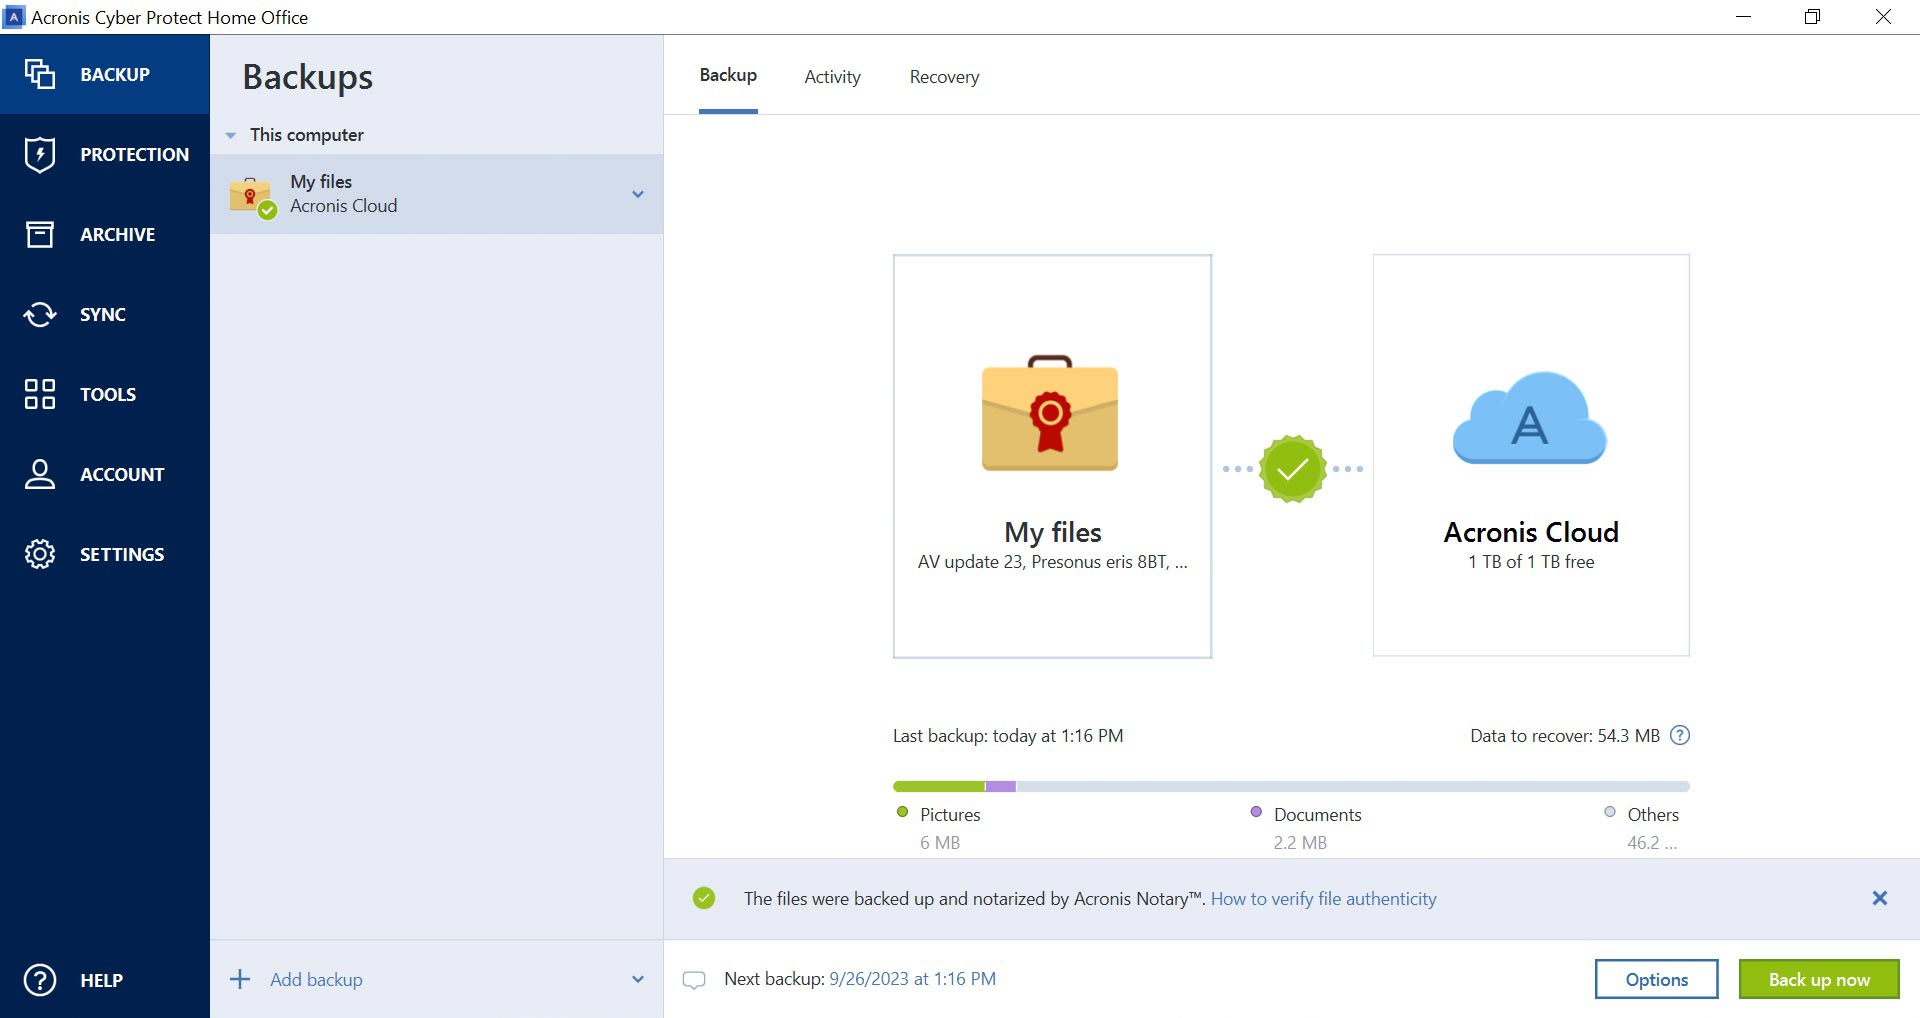Expand the My files backup chevron menu

click(x=638, y=194)
